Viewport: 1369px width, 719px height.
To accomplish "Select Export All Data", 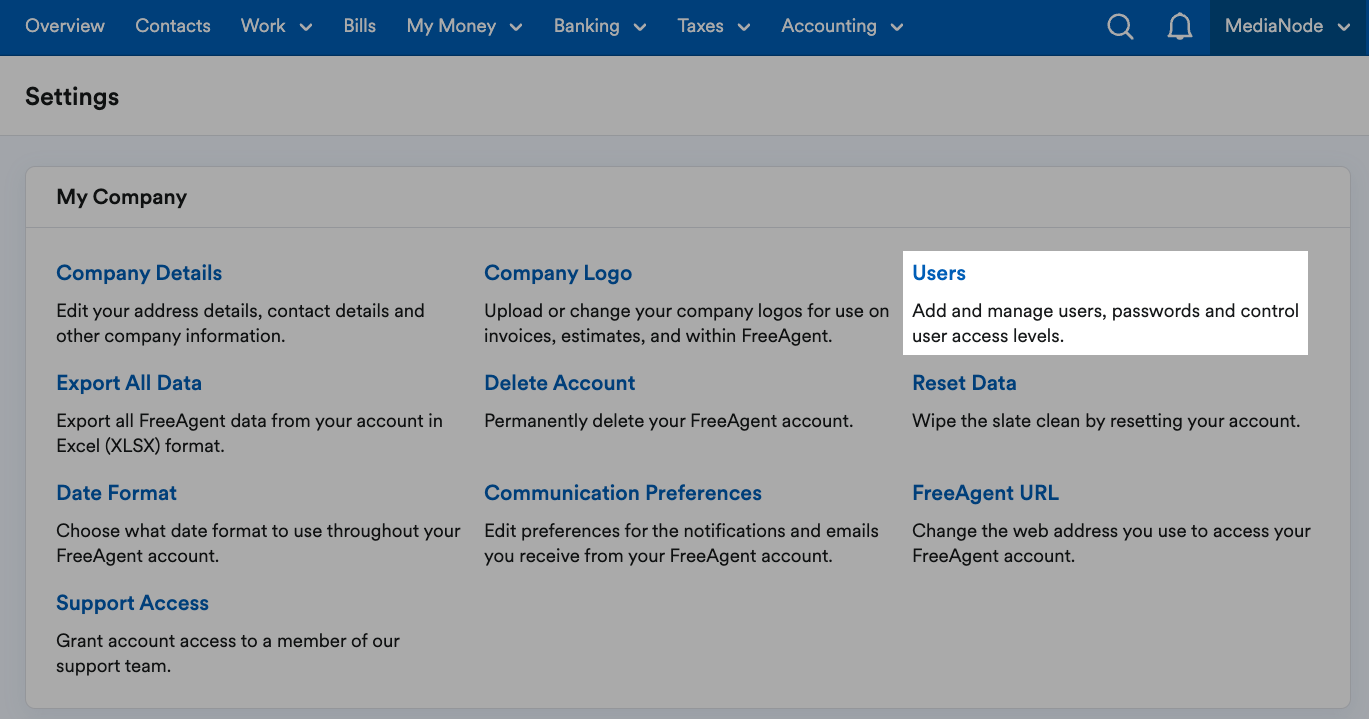I will pyautogui.click(x=129, y=382).
